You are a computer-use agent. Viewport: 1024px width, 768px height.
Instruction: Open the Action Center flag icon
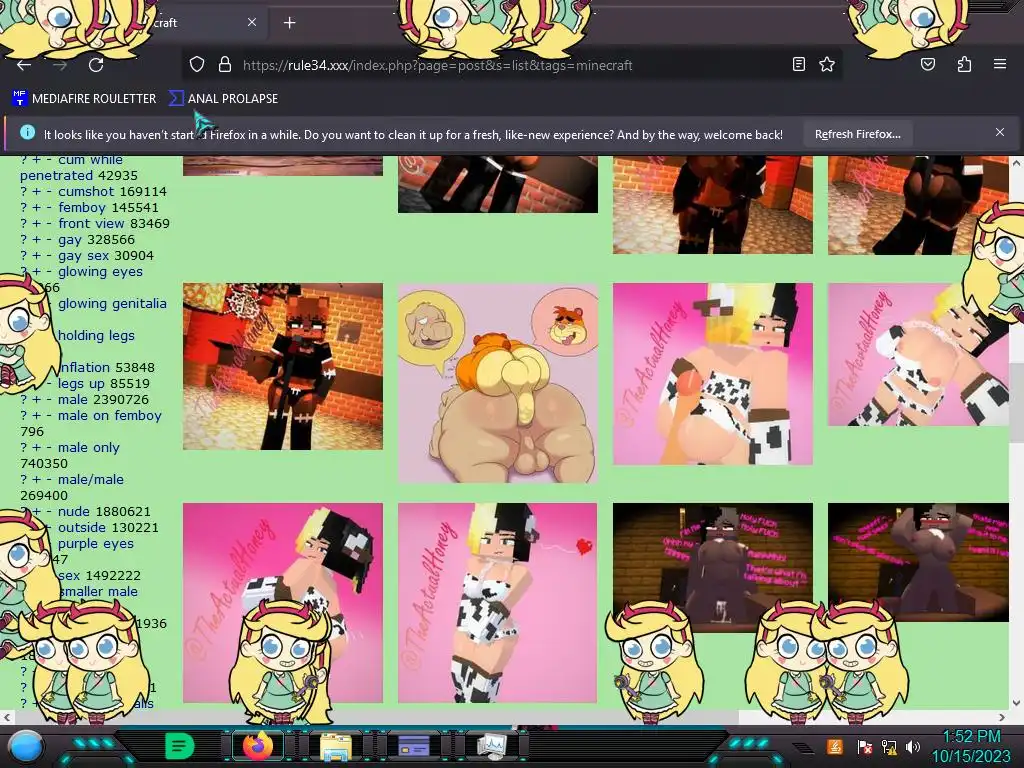coord(865,746)
